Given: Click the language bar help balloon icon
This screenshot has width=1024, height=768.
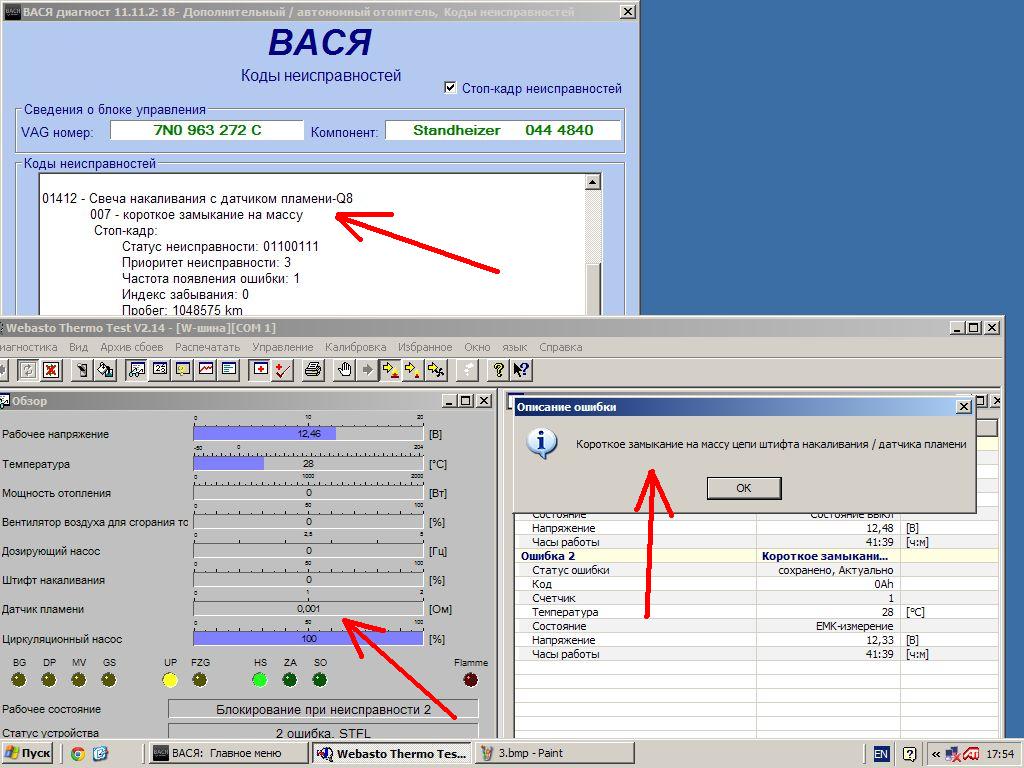Looking at the screenshot, I should (x=909, y=754).
